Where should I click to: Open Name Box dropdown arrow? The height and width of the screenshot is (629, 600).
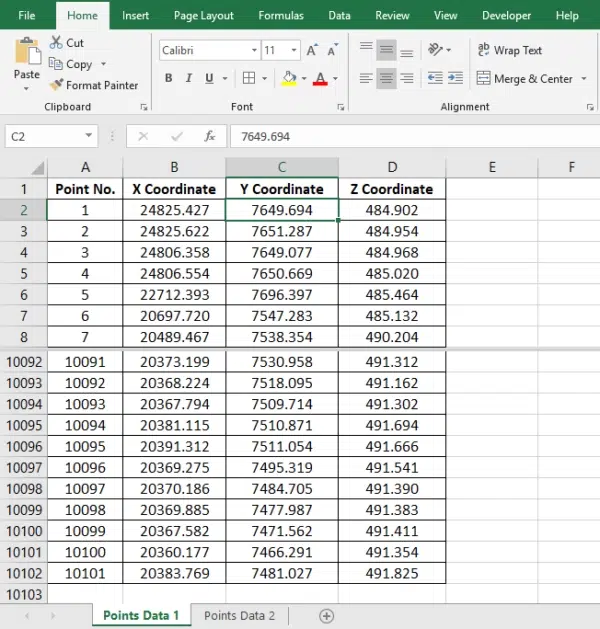coord(89,136)
